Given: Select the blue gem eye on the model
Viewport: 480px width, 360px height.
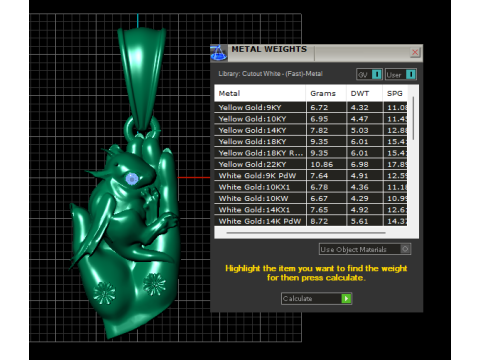Looking at the screenshot, I should pyautogui.click(x=132, y=179).
